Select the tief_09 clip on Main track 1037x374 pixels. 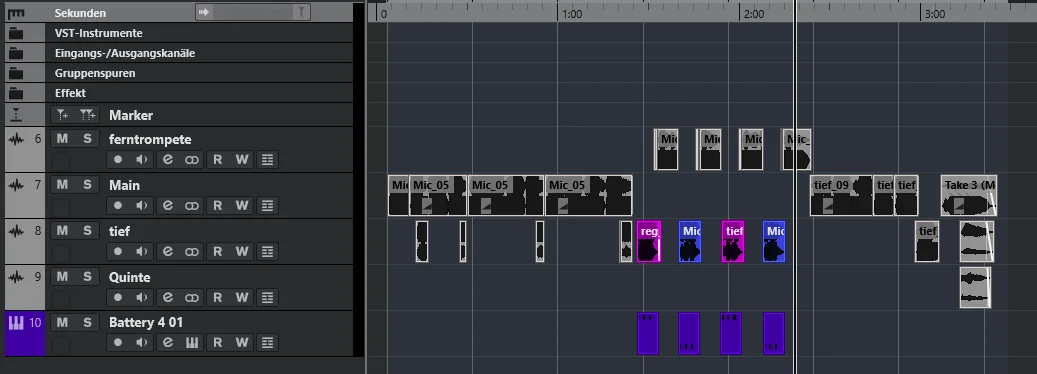841,196
